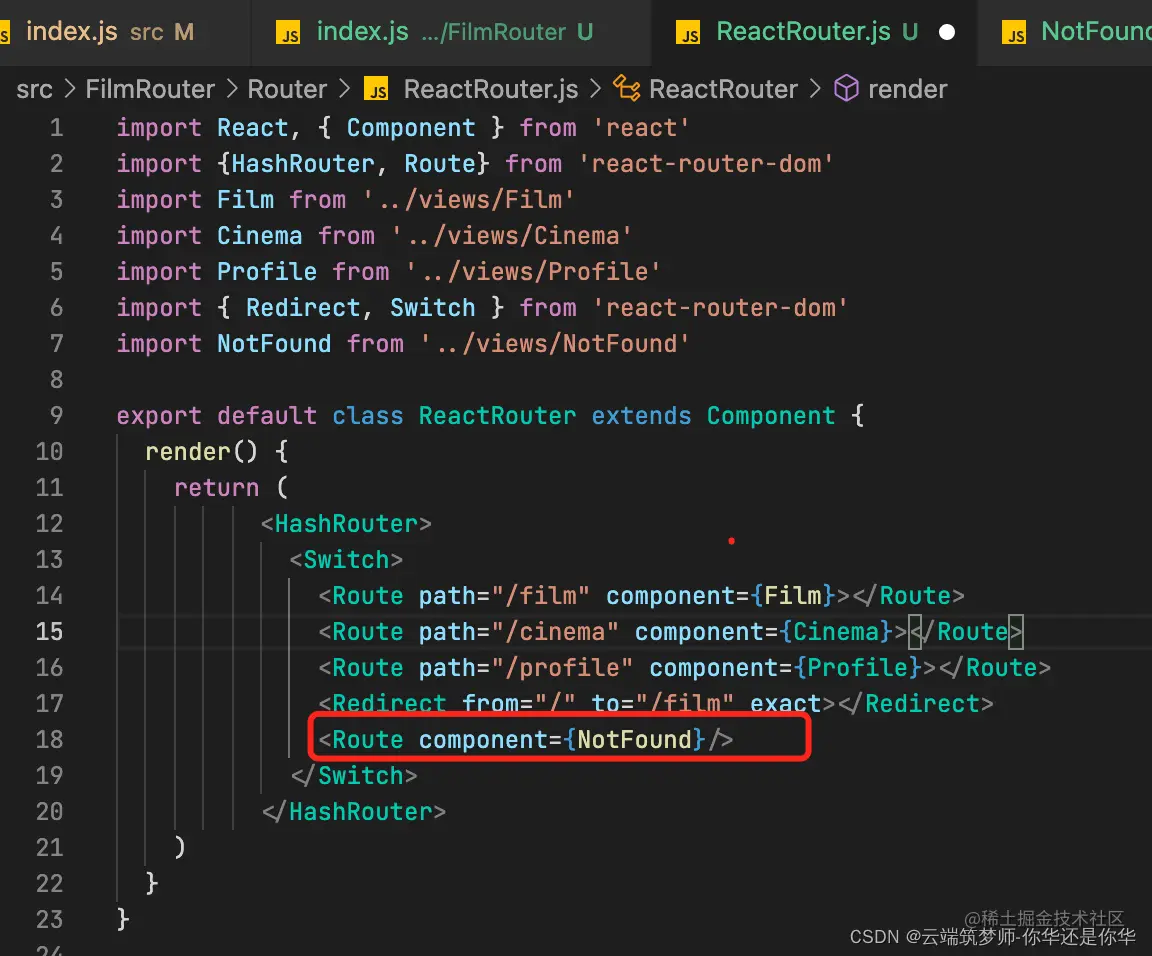Click 'Cinema' identifier on line 4

[x=259, y=236]
